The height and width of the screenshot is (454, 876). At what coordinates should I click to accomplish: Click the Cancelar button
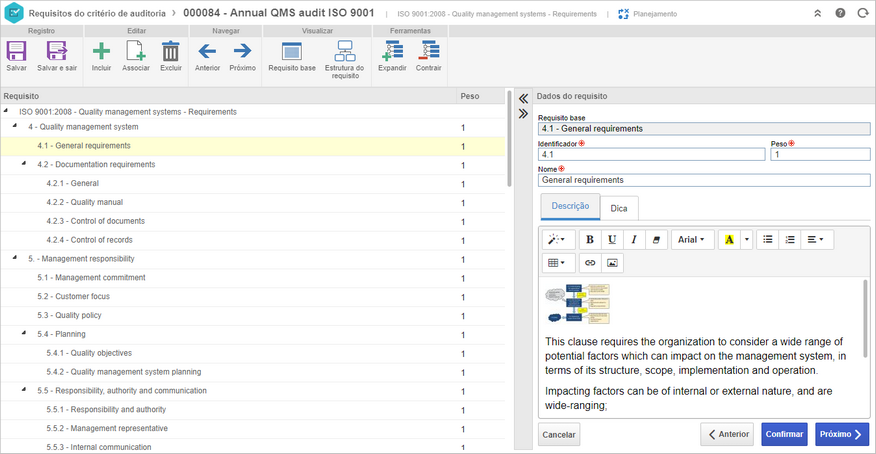point(559,434)
